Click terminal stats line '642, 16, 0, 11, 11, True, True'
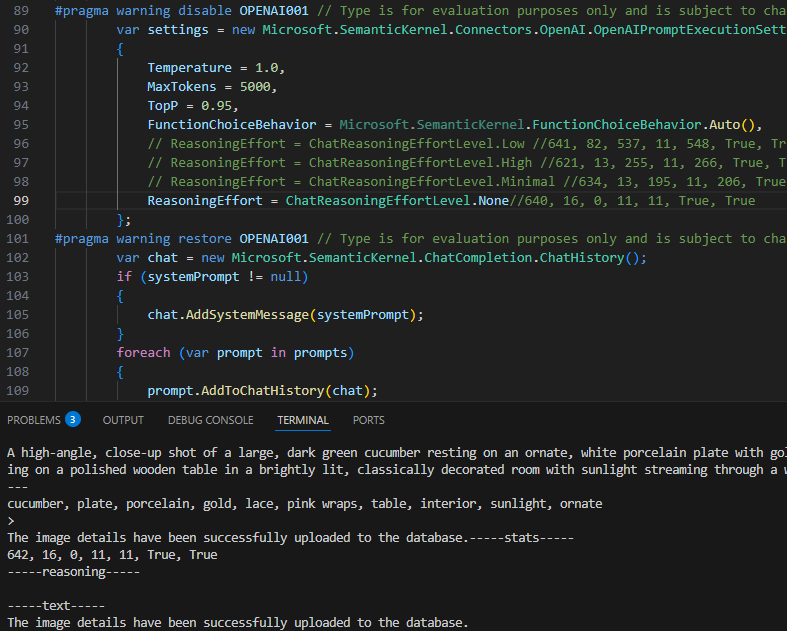 112,555
